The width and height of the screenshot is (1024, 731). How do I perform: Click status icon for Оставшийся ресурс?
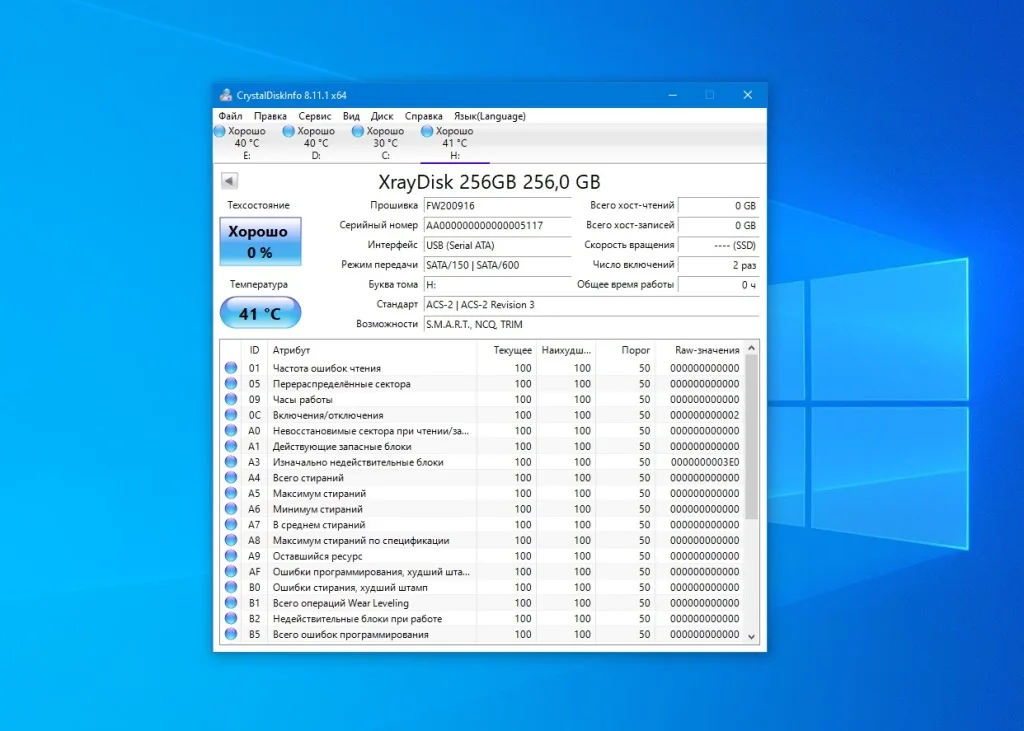tap(231, 556)
